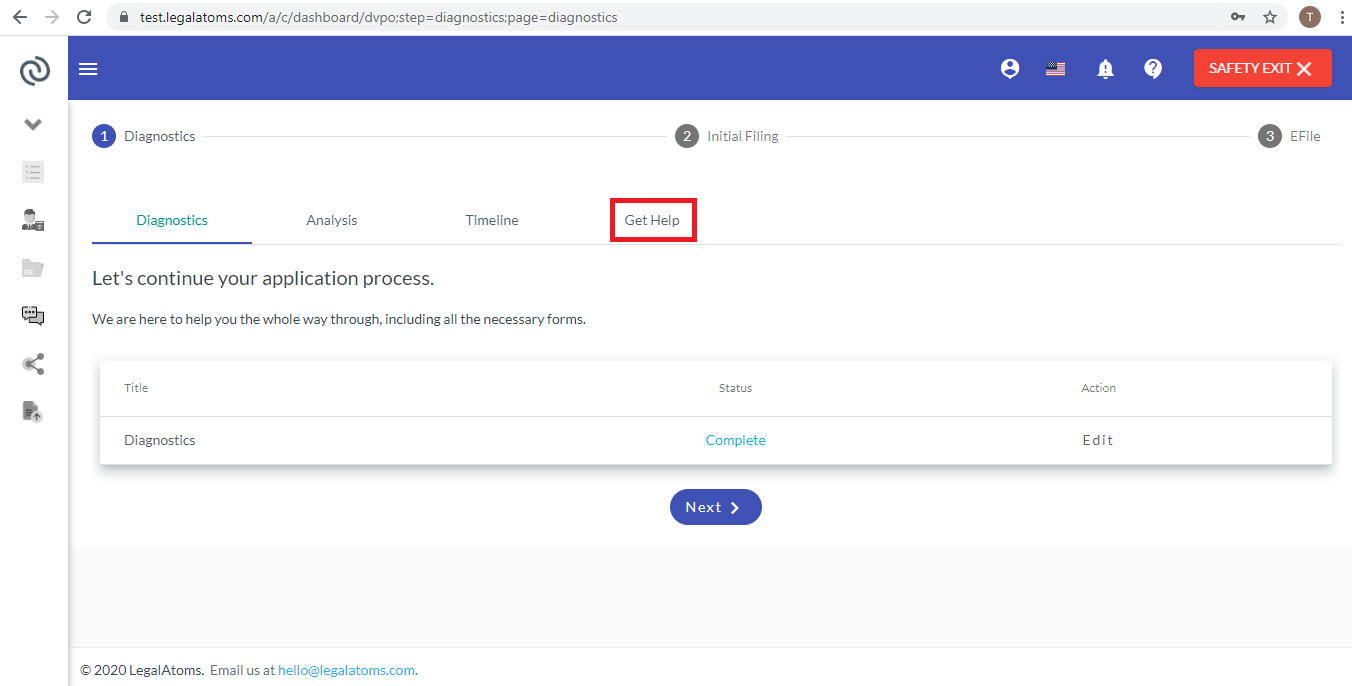Viewport: 1352px width, 686px height.
Task: Open the folder icon in the sidebar
Action: (x=33, y=268)
